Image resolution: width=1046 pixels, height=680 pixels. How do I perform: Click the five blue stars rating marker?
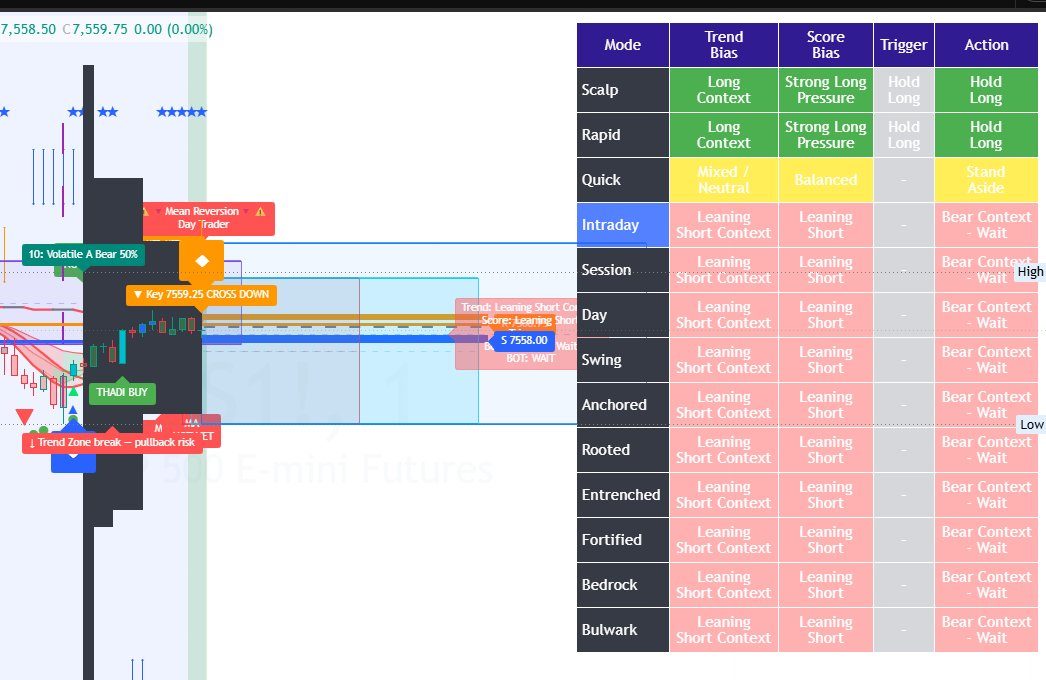point(181,111)
